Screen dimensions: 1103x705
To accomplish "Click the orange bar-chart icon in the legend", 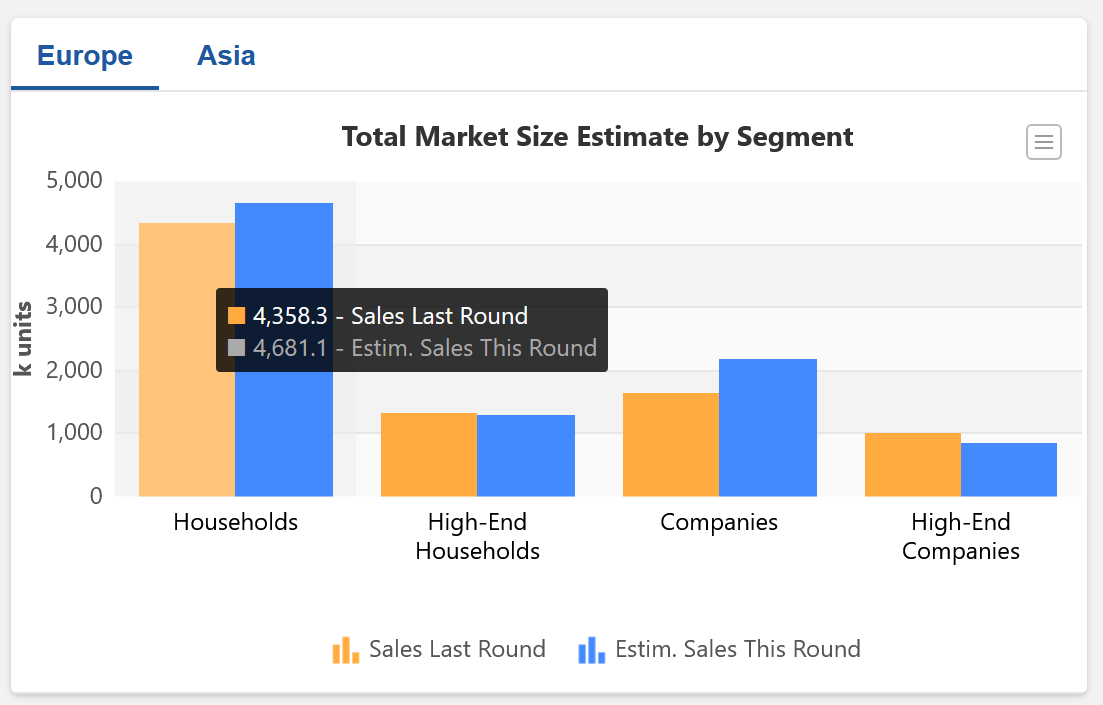I will point(345,650).
